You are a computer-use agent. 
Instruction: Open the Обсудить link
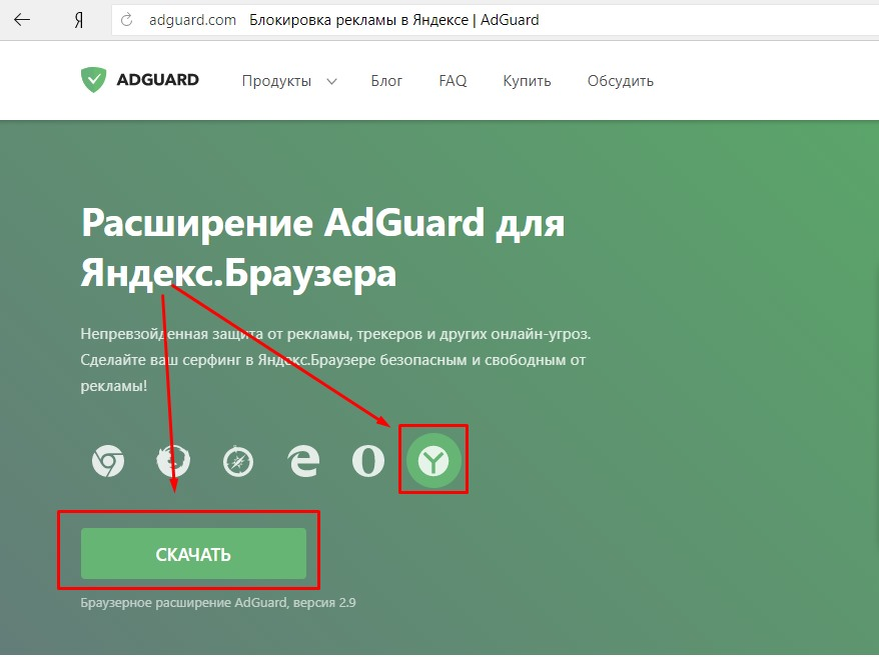(620, 81)
